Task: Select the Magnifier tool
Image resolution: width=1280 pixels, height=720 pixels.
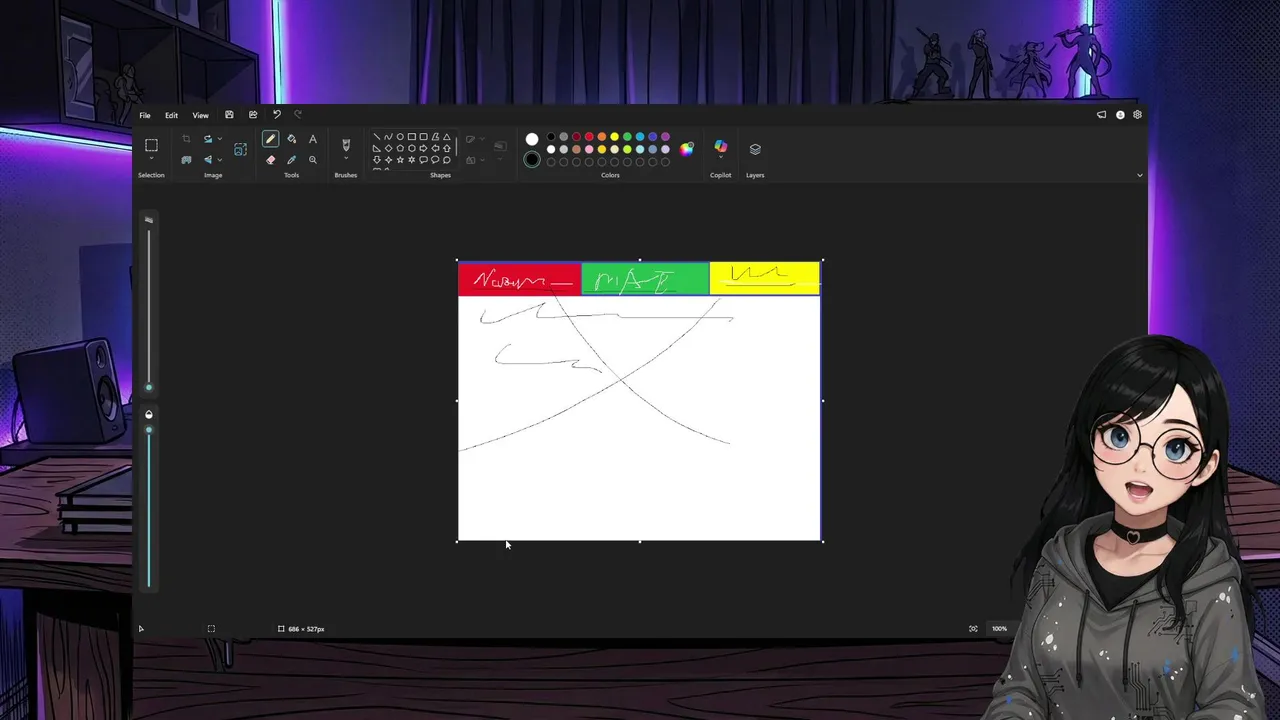Action: pyautogui.click(x=313, y=160)
